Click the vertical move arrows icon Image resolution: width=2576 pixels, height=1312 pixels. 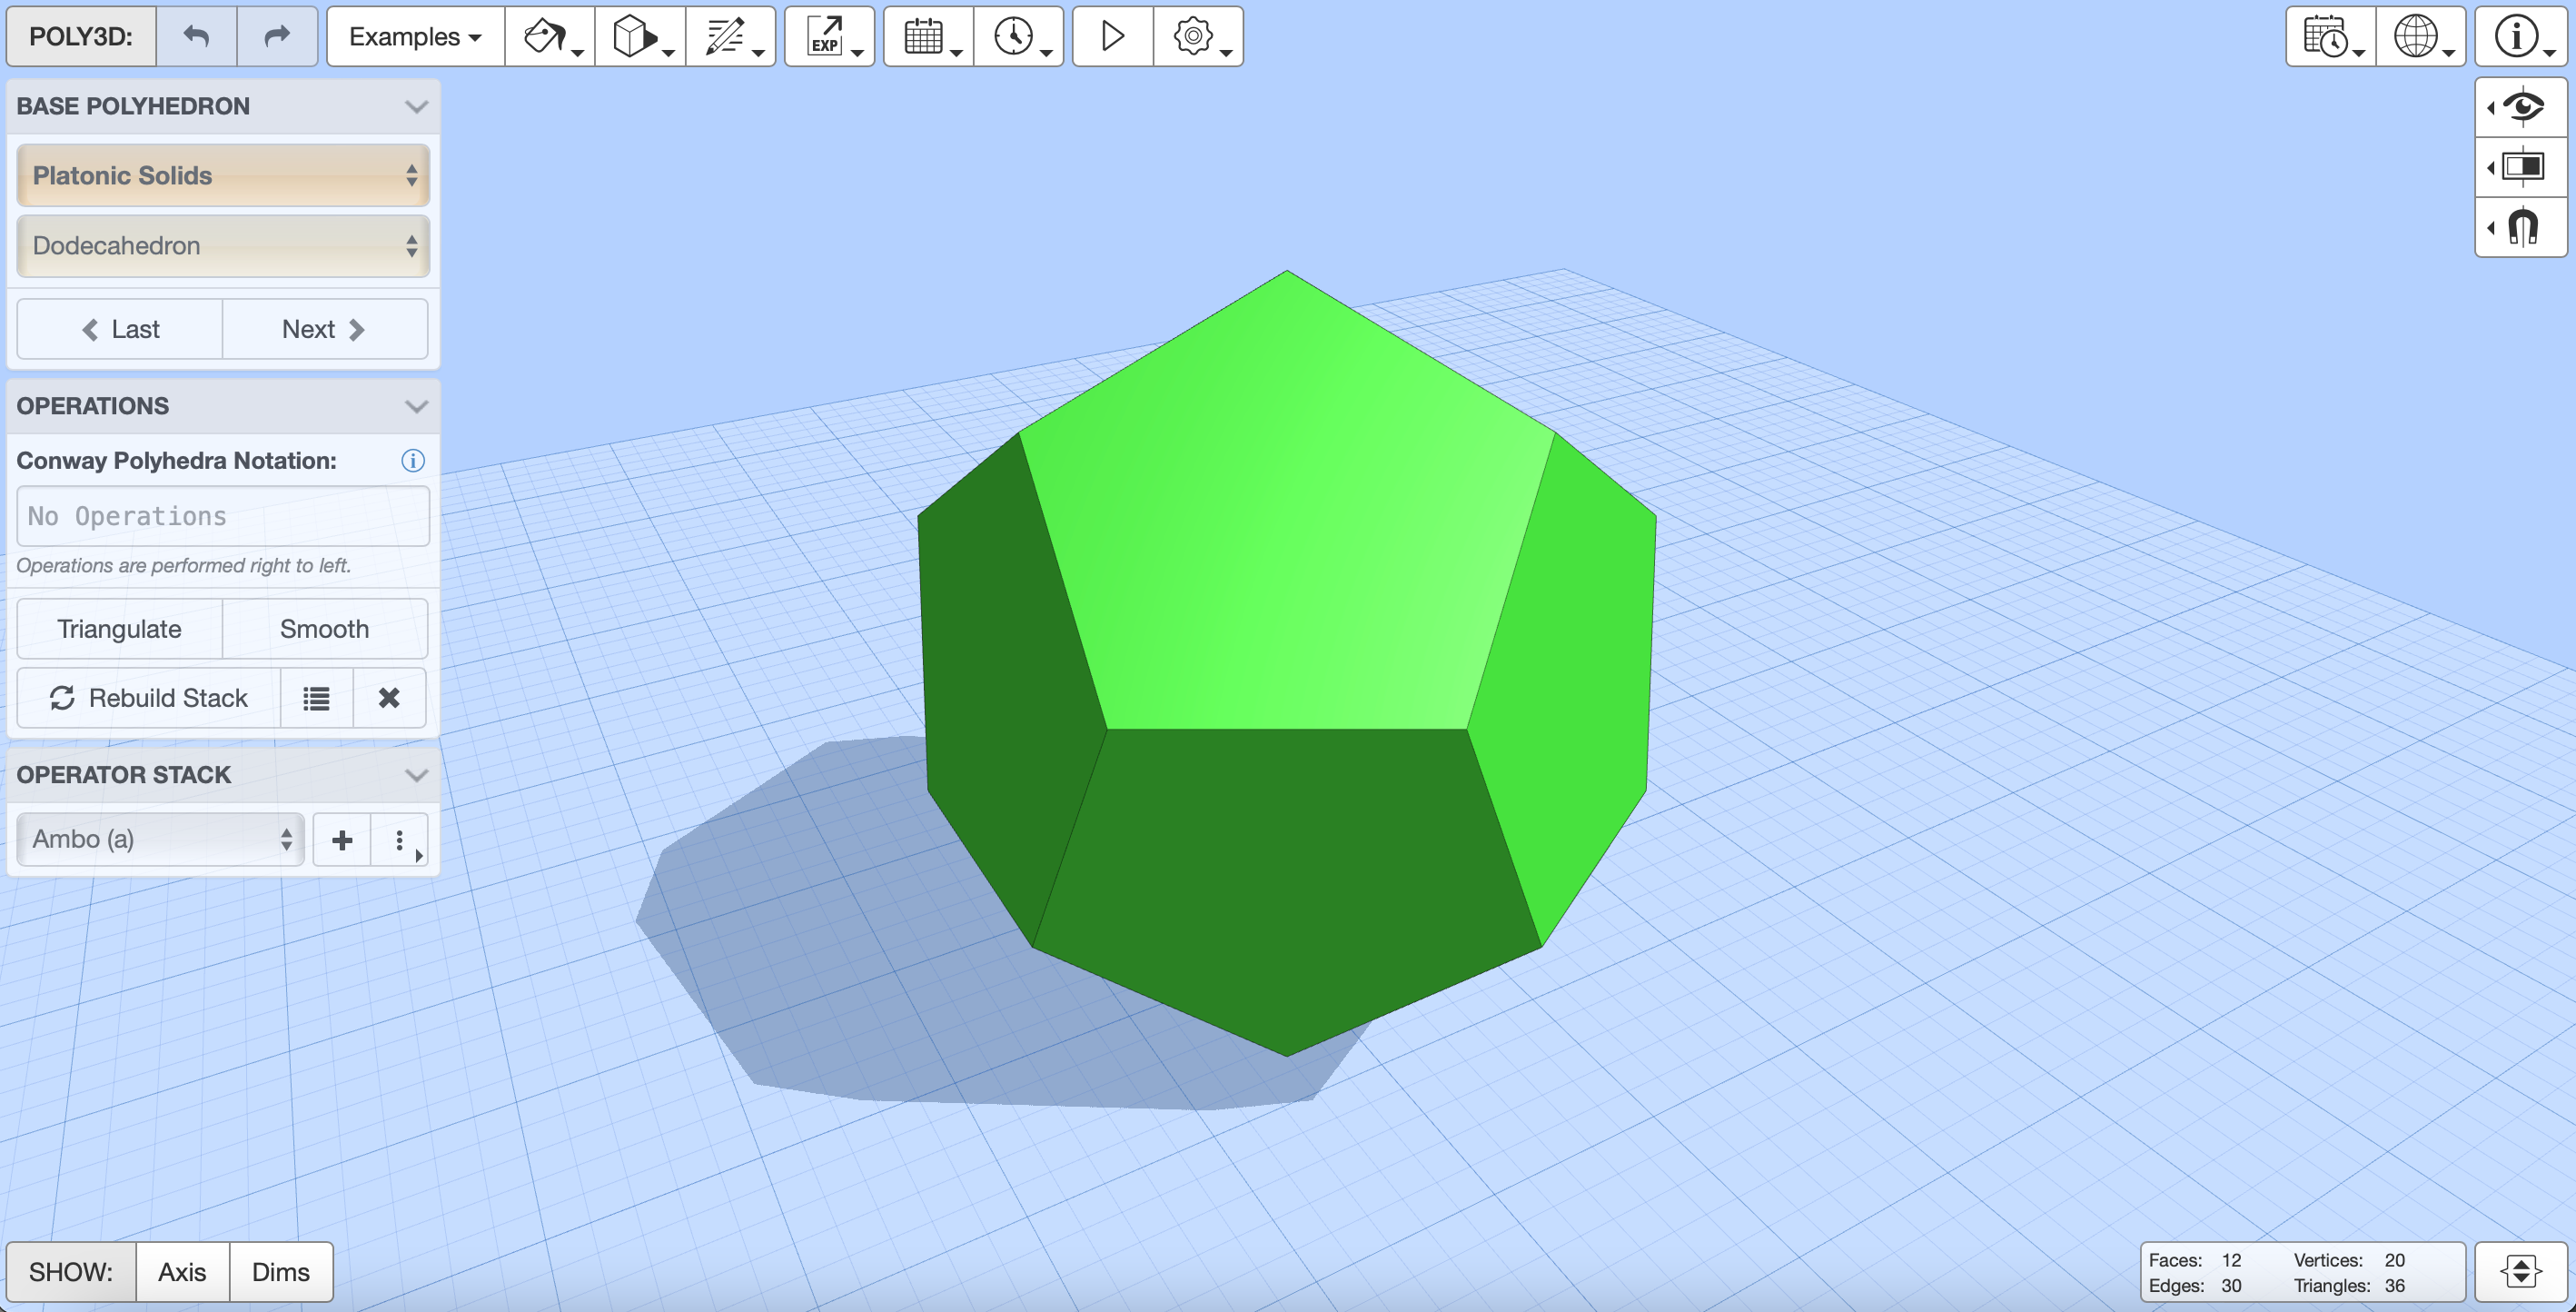pyautogui.click(x=2521, y=1271)
